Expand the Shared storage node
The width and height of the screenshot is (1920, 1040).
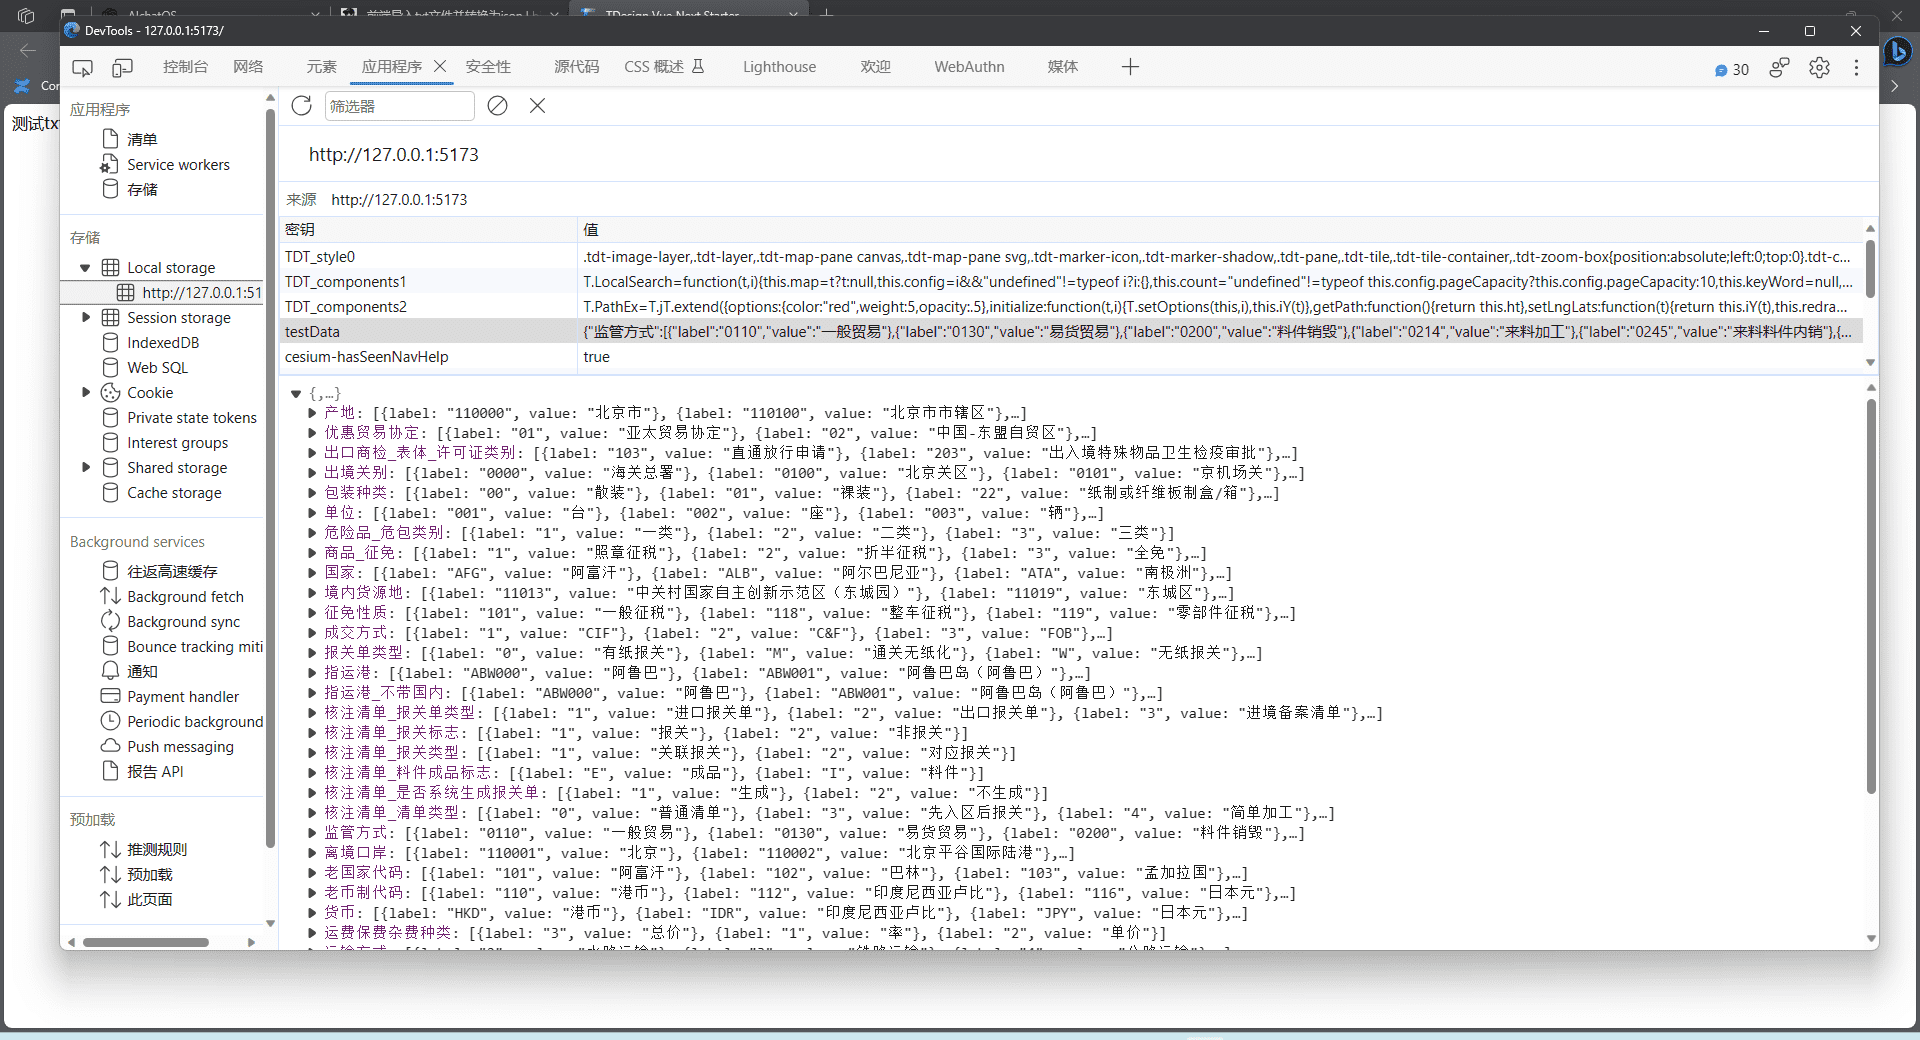tap(85, 467)
